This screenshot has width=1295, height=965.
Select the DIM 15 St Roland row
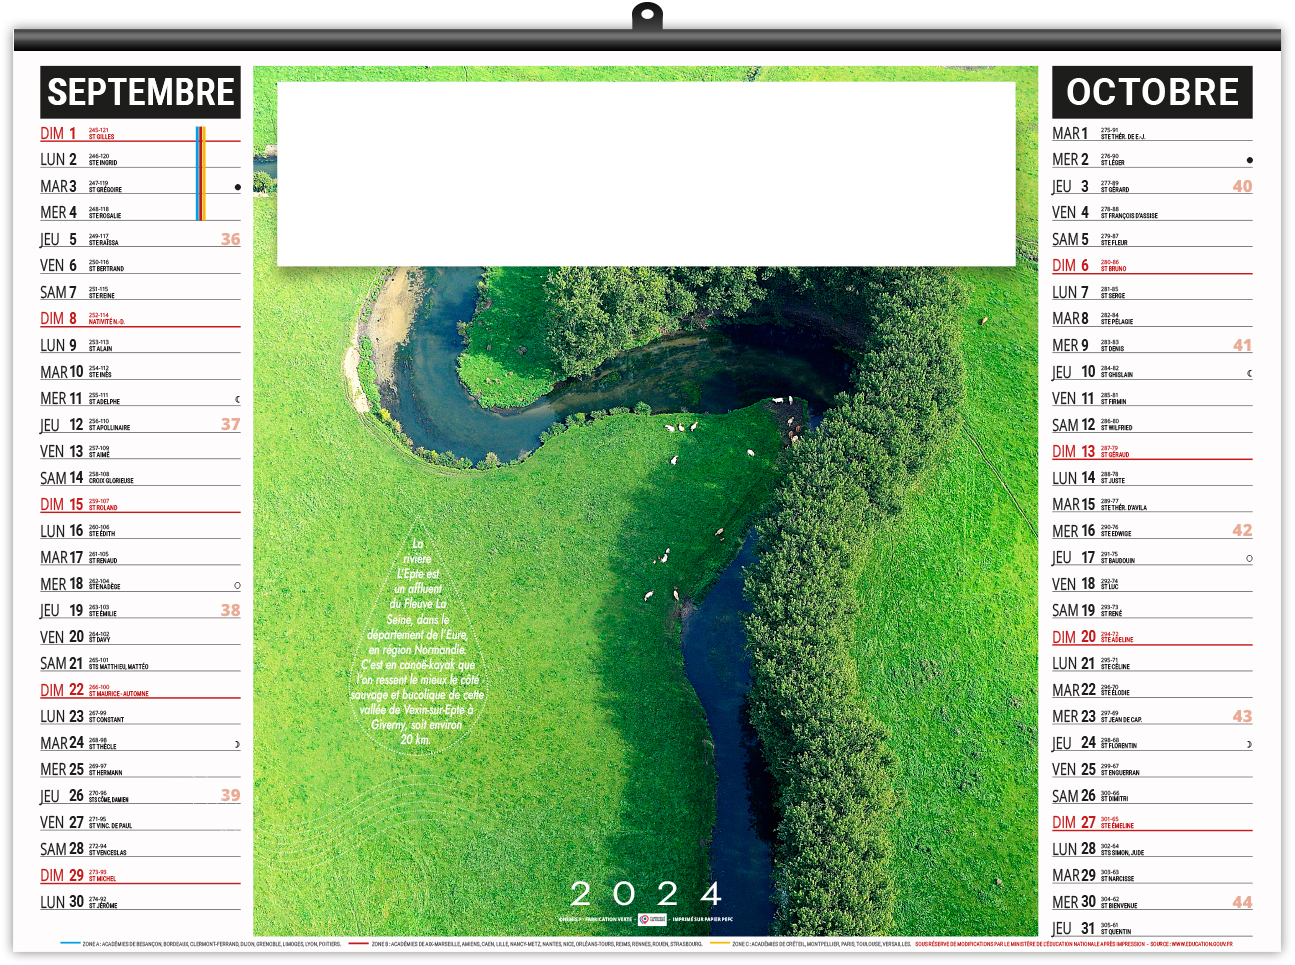point(140,505)
